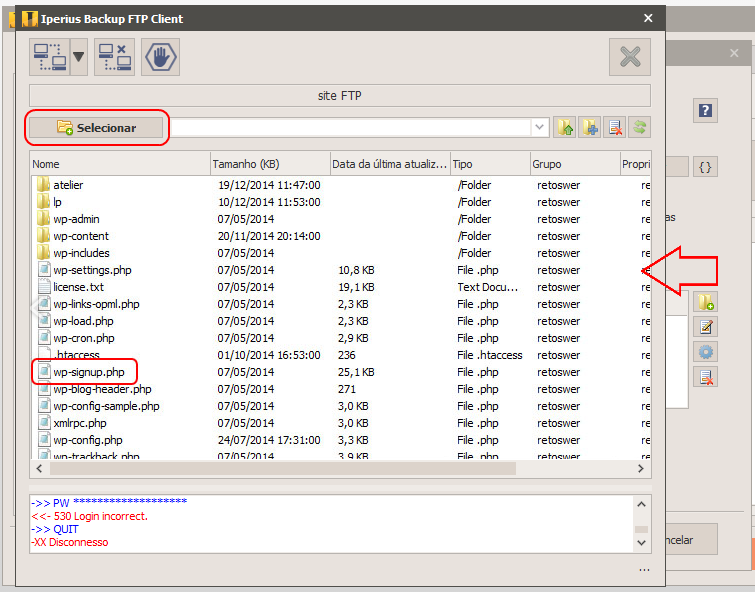This screenshot has height=592, width=755.
Task: Select the wp-blog-header.php file
Action: (x=102, y=389)
